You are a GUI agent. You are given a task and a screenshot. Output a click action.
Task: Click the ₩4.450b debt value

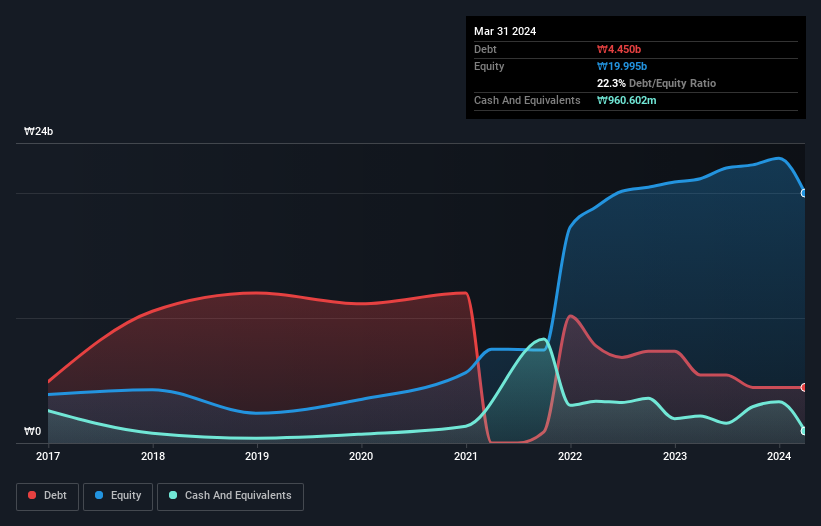[619, 49]
